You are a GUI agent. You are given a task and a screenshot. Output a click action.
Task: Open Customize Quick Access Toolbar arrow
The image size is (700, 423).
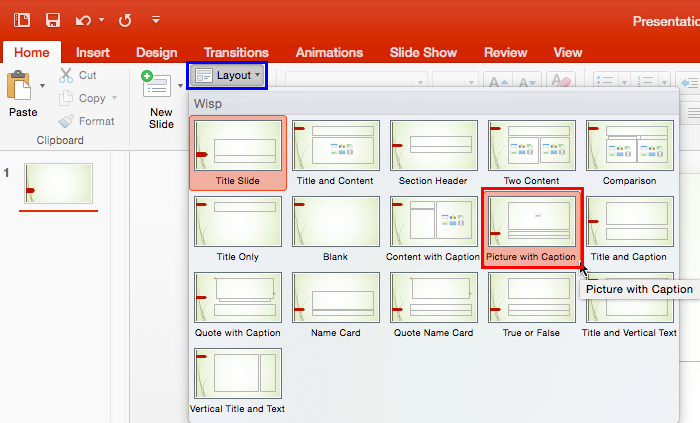pos(156,19)
